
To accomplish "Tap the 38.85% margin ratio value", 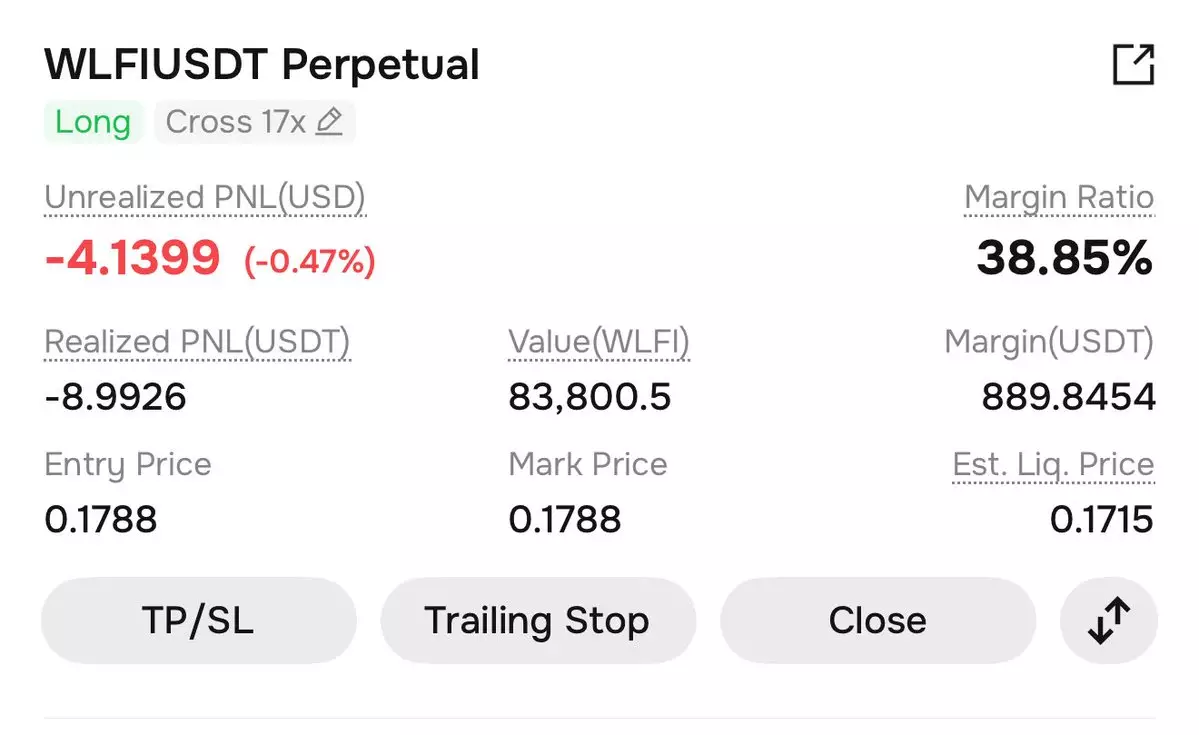I will pyautogui.click(x=1064, y=259).
